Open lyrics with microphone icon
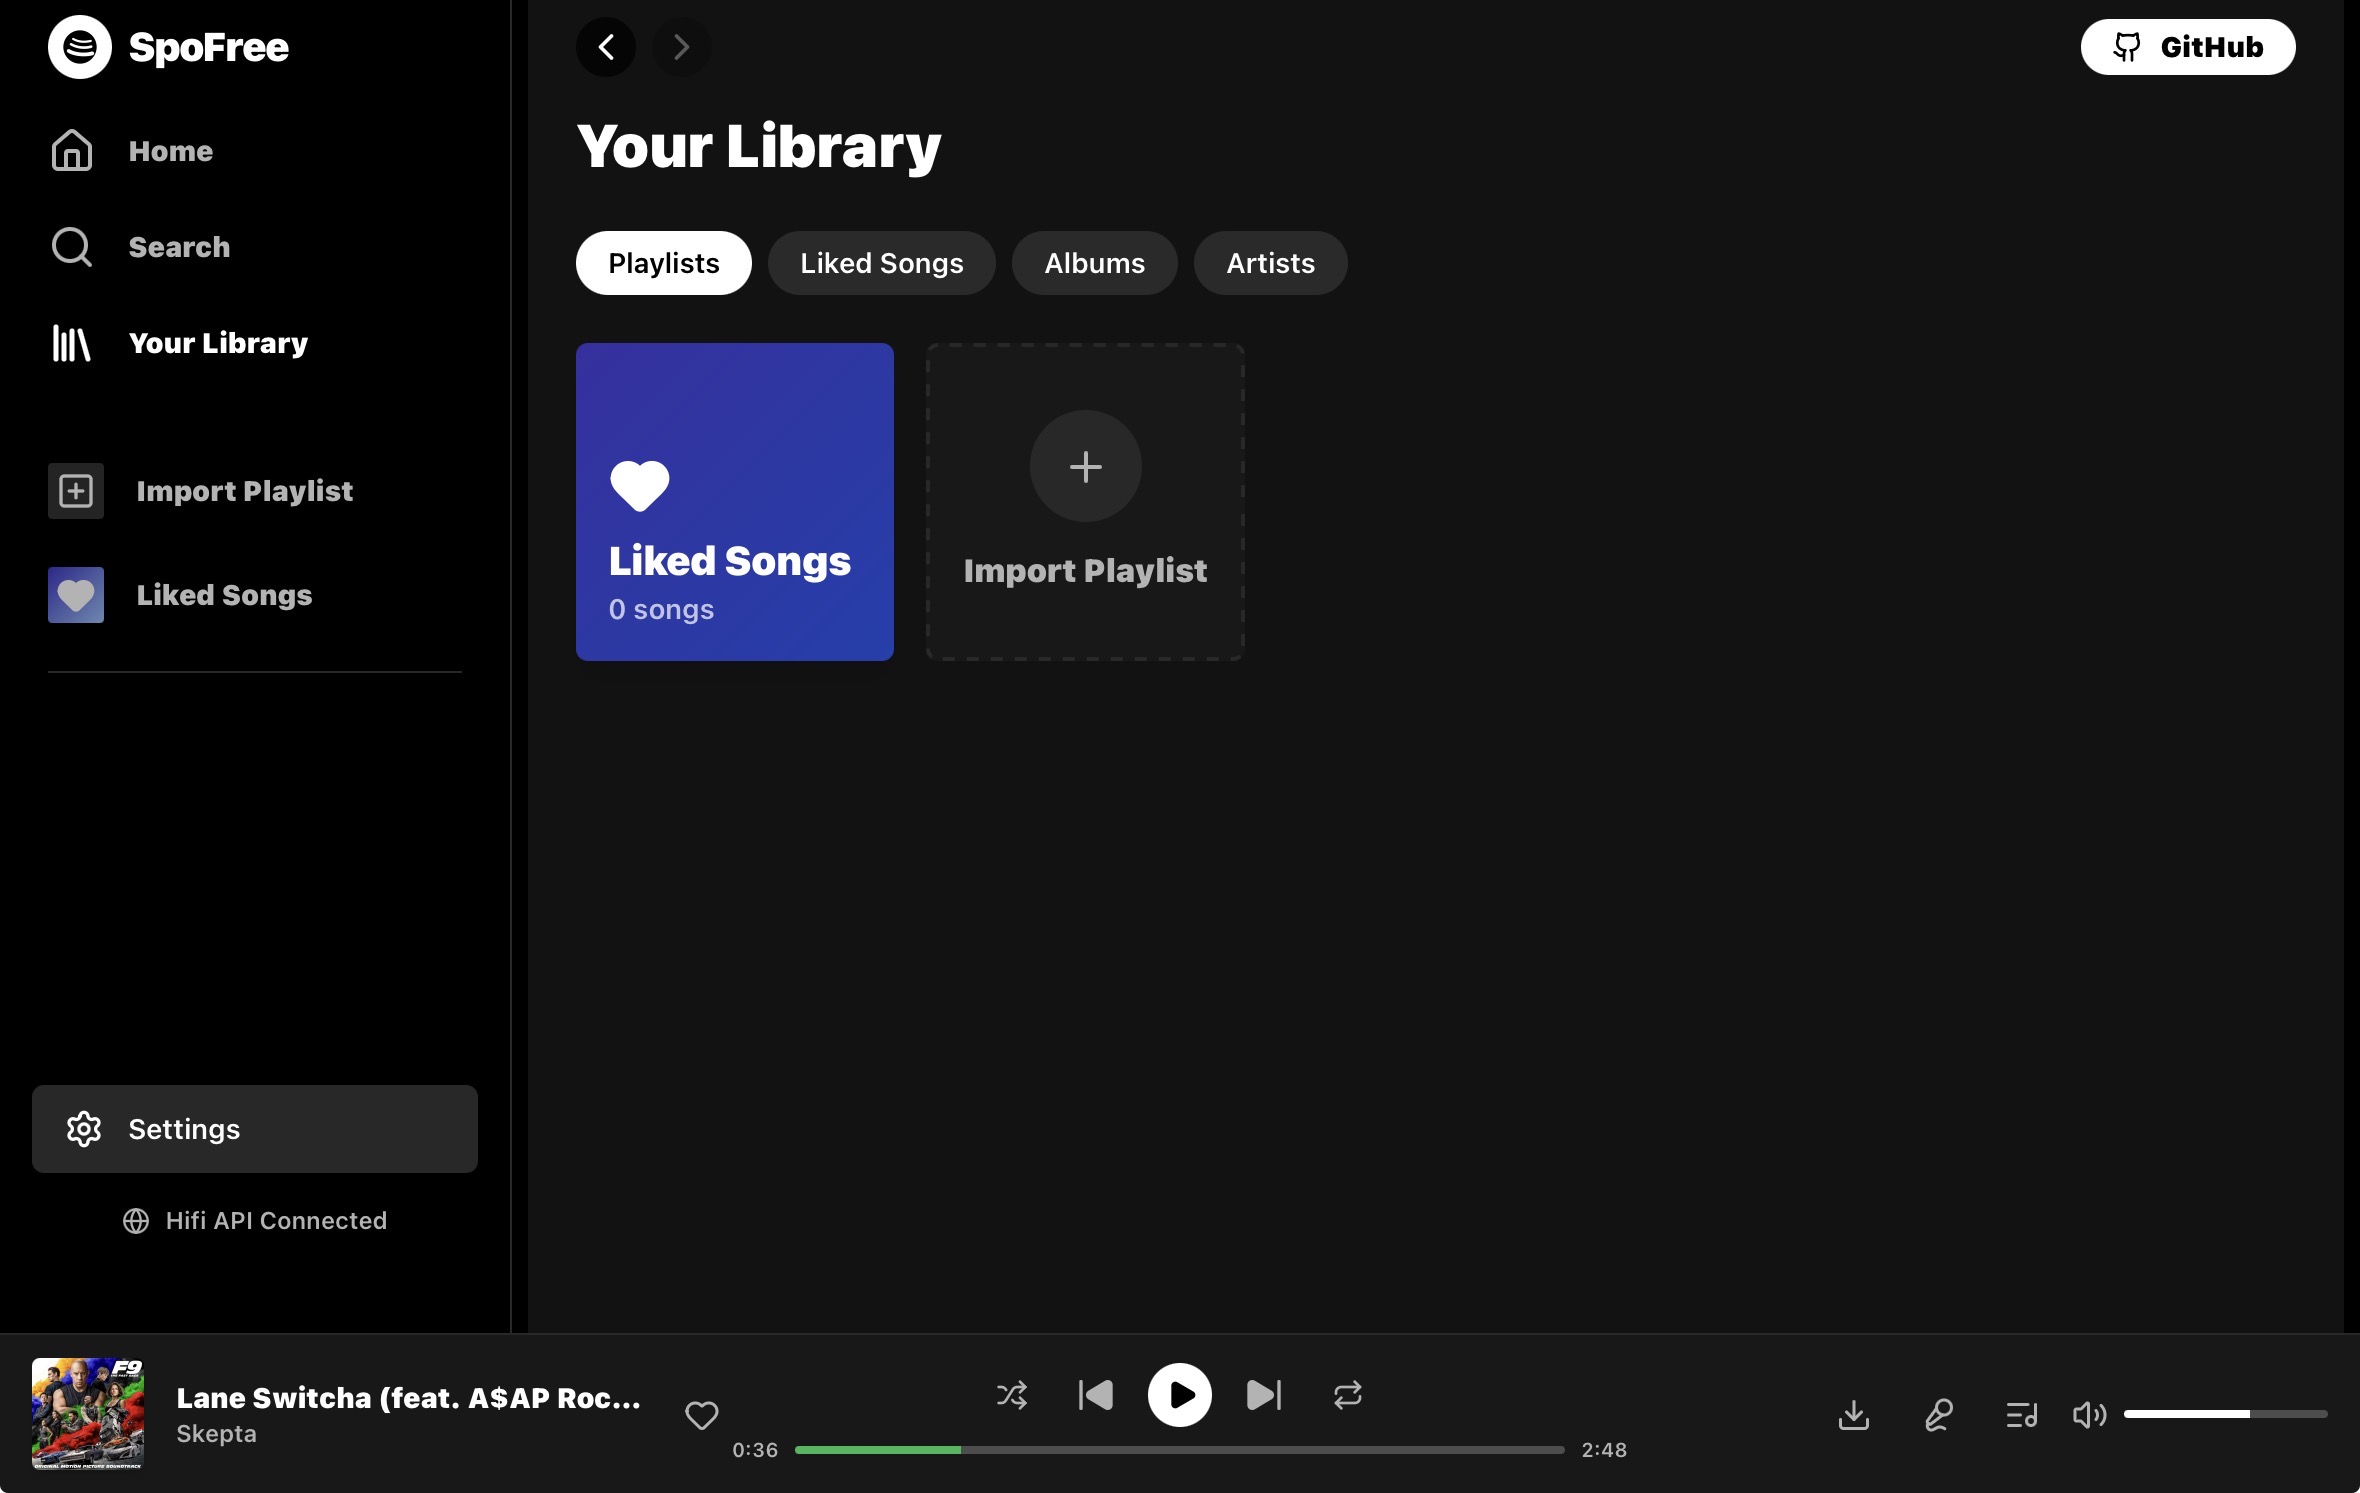This screenshot has width=2360, height=1493. [1938, 1415]
